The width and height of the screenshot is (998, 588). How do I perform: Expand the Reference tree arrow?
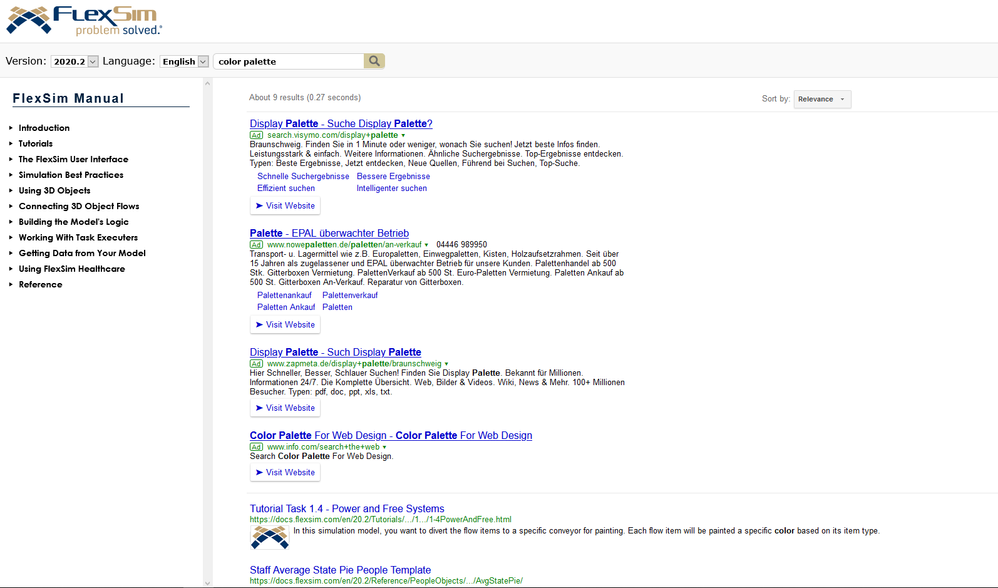(11, 284)
